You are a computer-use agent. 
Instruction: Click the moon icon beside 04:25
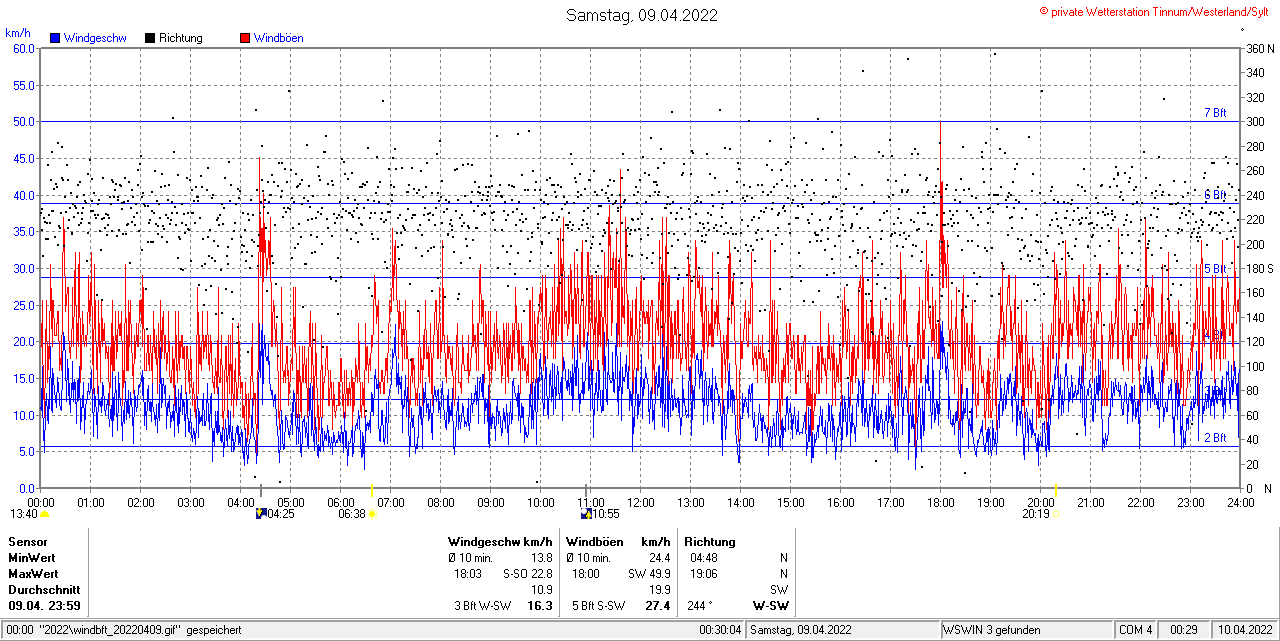[261, 514]
